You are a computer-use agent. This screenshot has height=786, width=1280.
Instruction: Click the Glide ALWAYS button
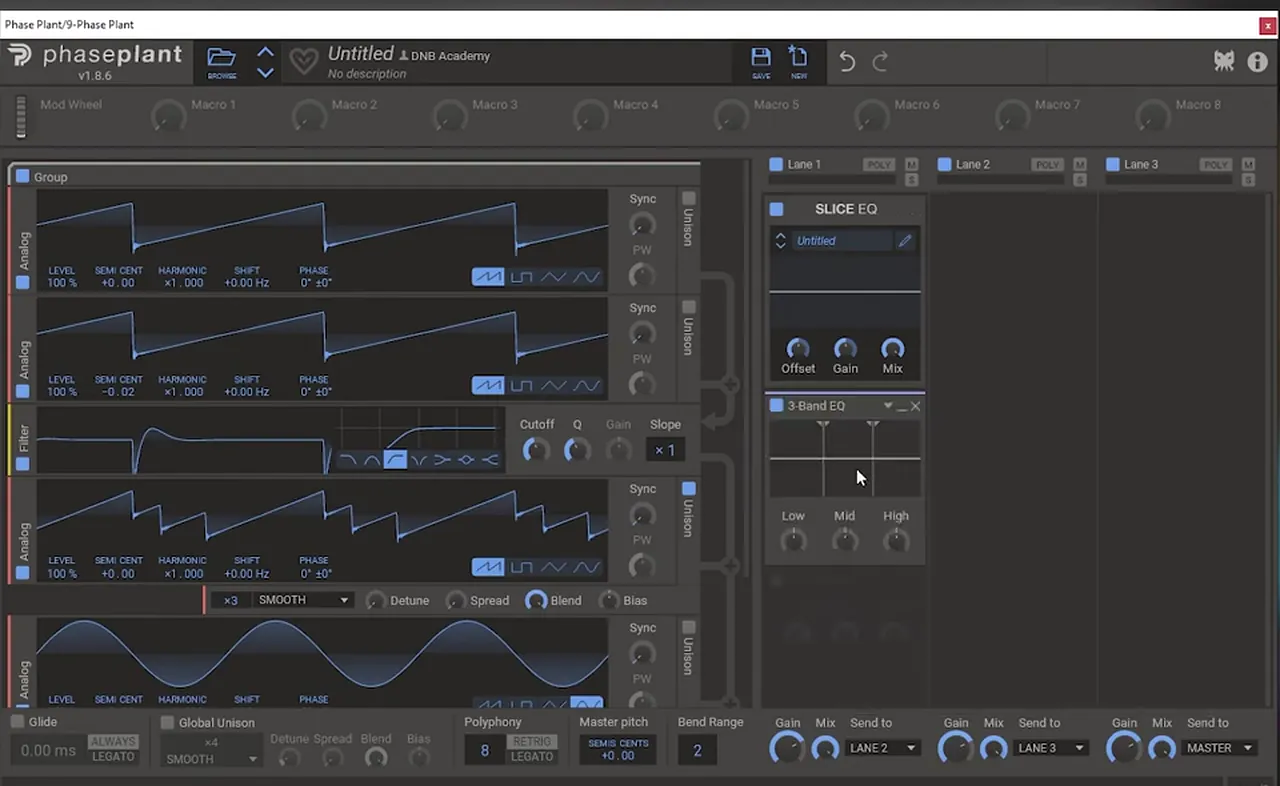pyautogui.click(x=112, y=742)
